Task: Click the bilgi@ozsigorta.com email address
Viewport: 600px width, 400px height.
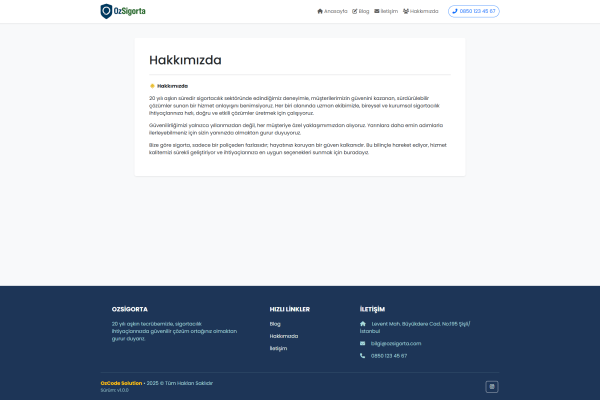Action: point(396,343)
